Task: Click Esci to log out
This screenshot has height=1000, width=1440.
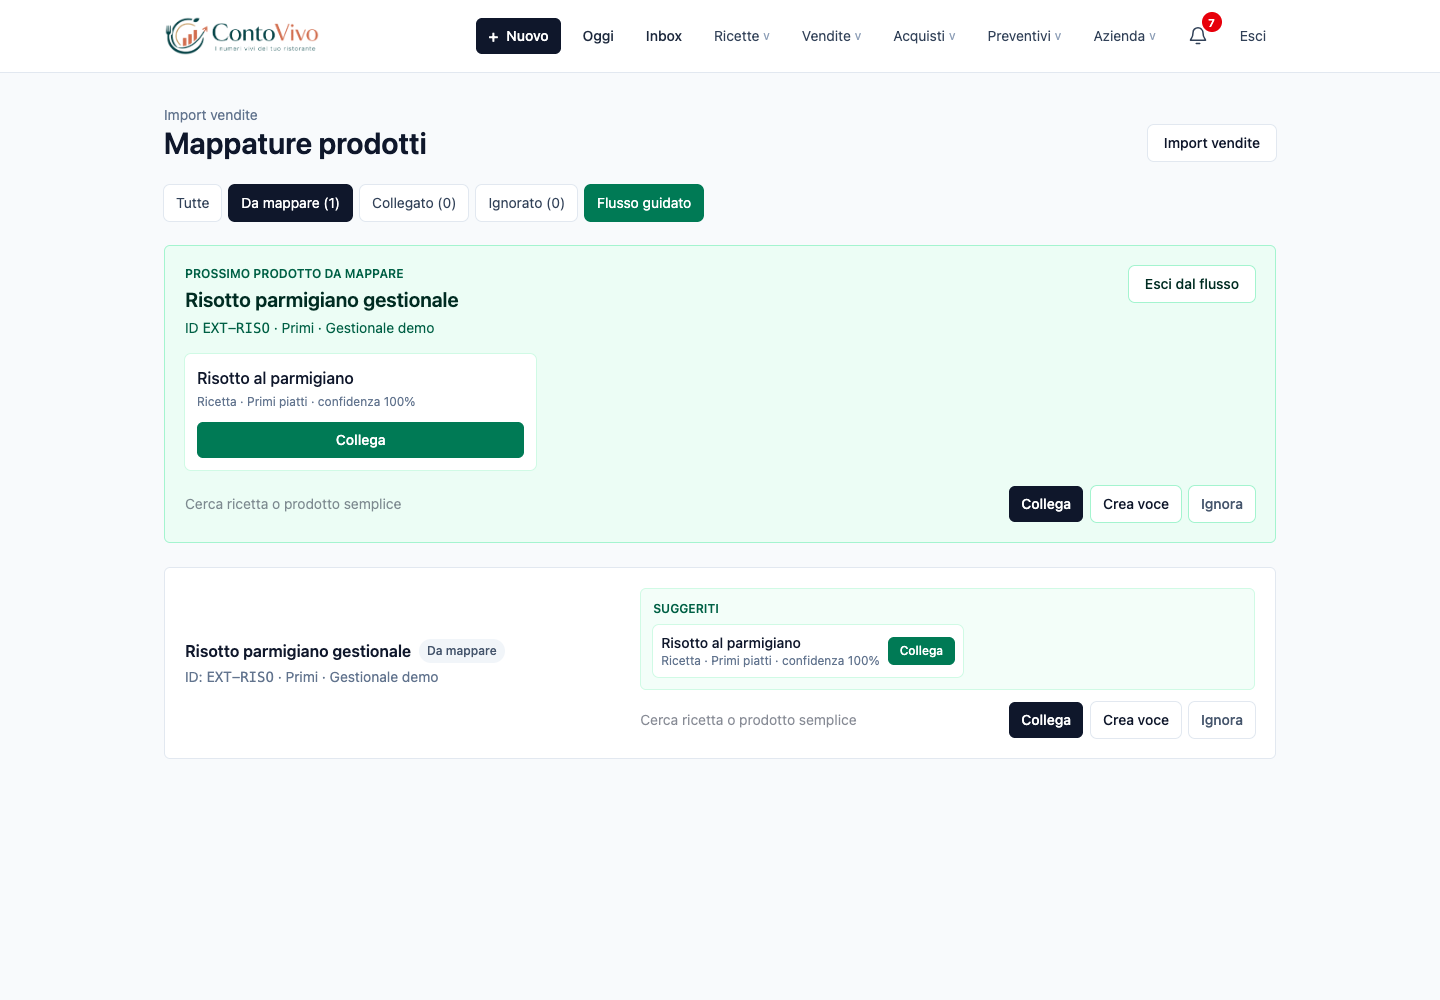Action: (1253, 36)
